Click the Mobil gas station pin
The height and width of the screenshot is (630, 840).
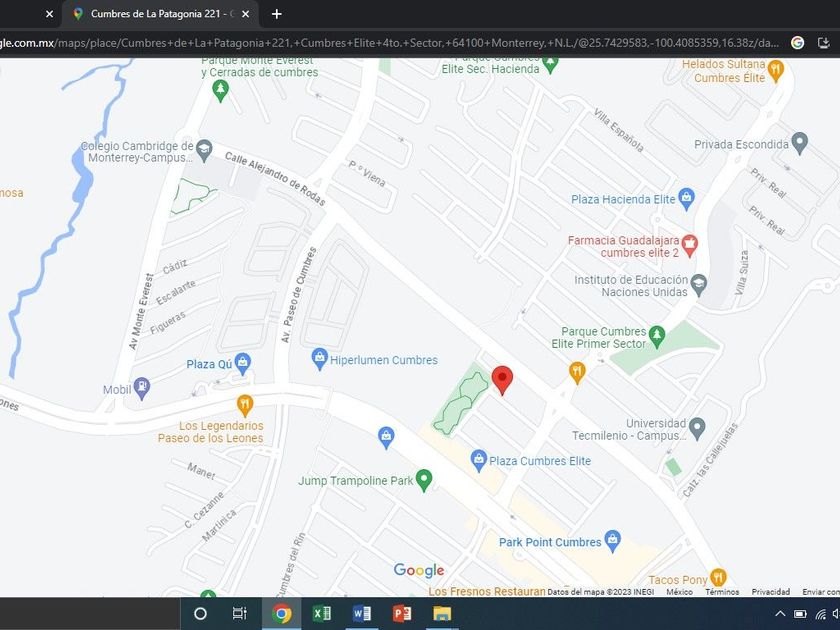pyautogui.click(x=141, y=388)
